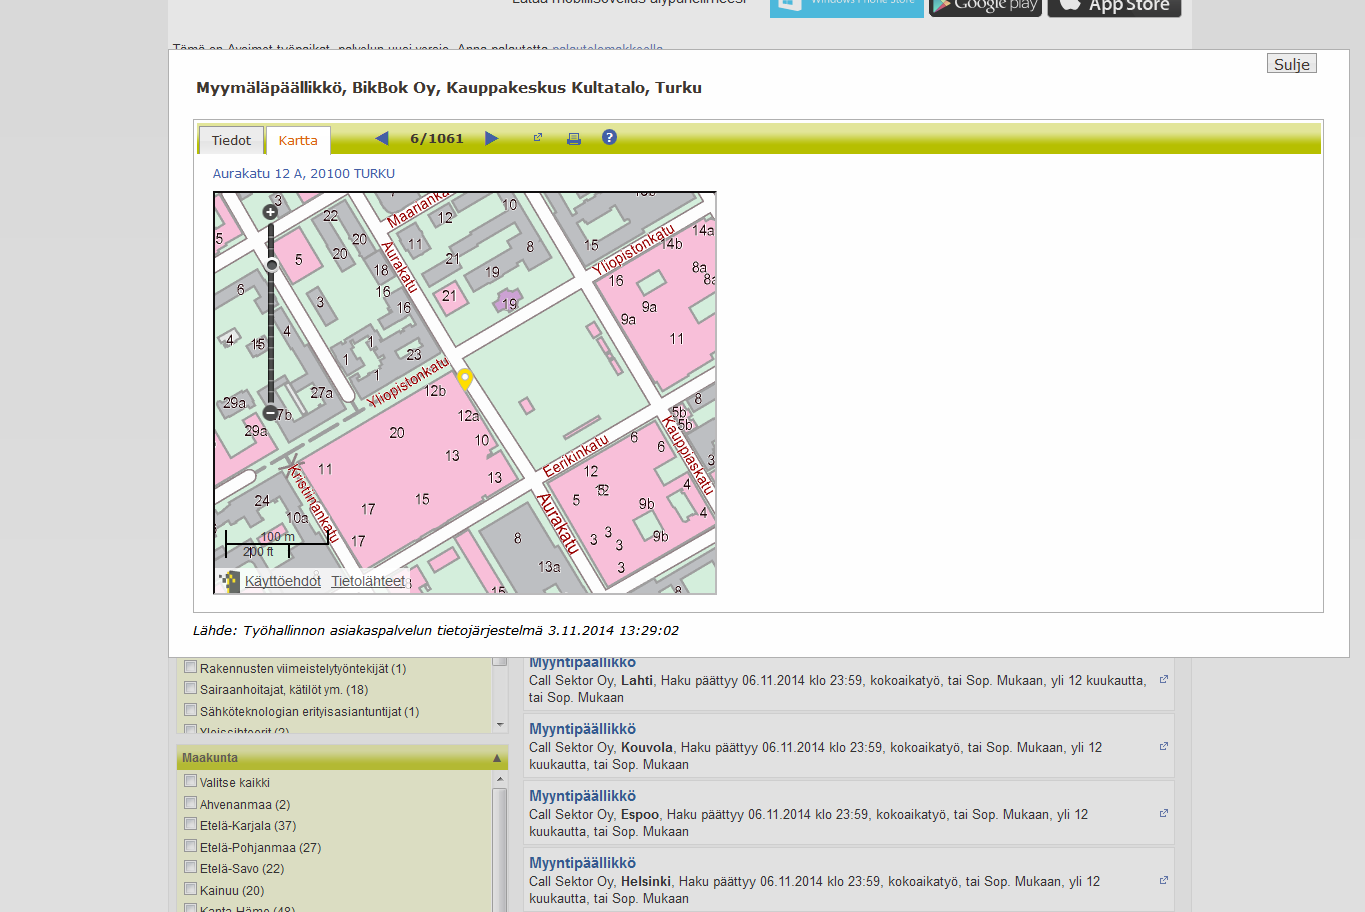Viewport: 1365px width, 912px height.
Task: Open Lahti listing external link icon
Action: click(x=1164, y=679)
